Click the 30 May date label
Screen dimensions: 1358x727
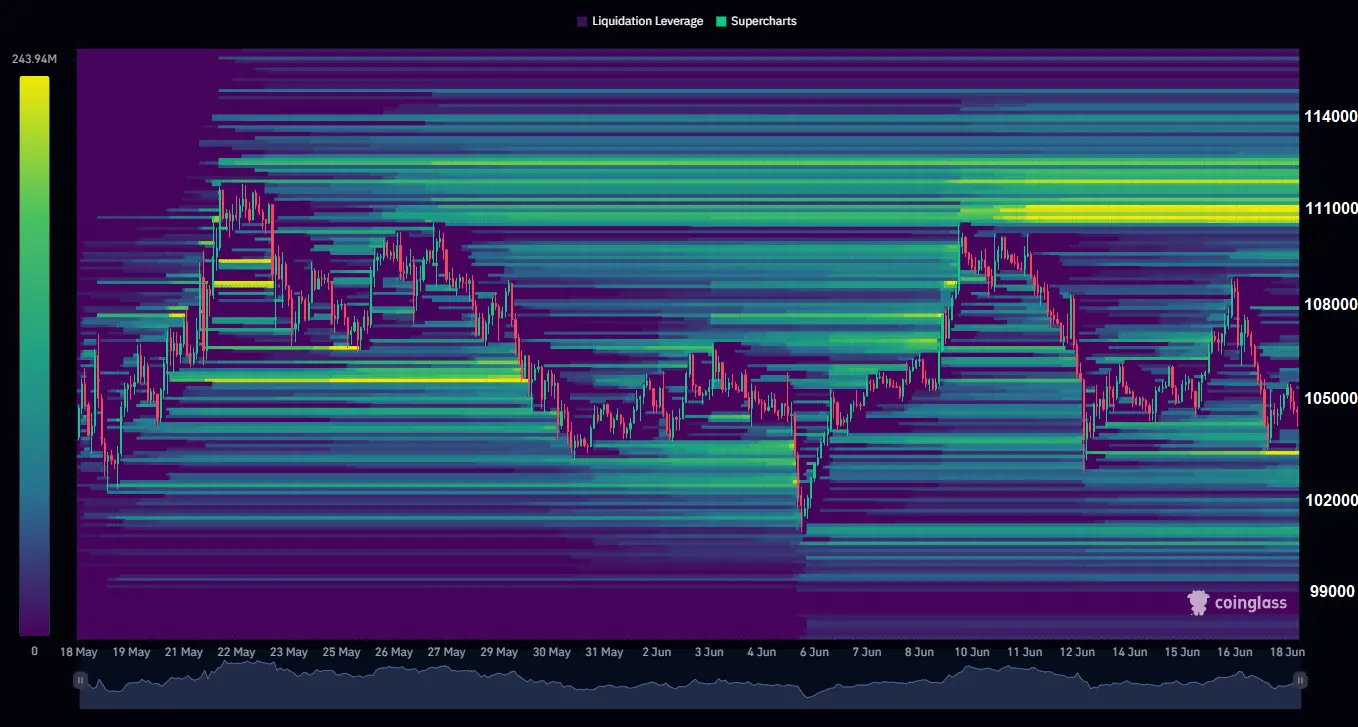tap(552, 652)
